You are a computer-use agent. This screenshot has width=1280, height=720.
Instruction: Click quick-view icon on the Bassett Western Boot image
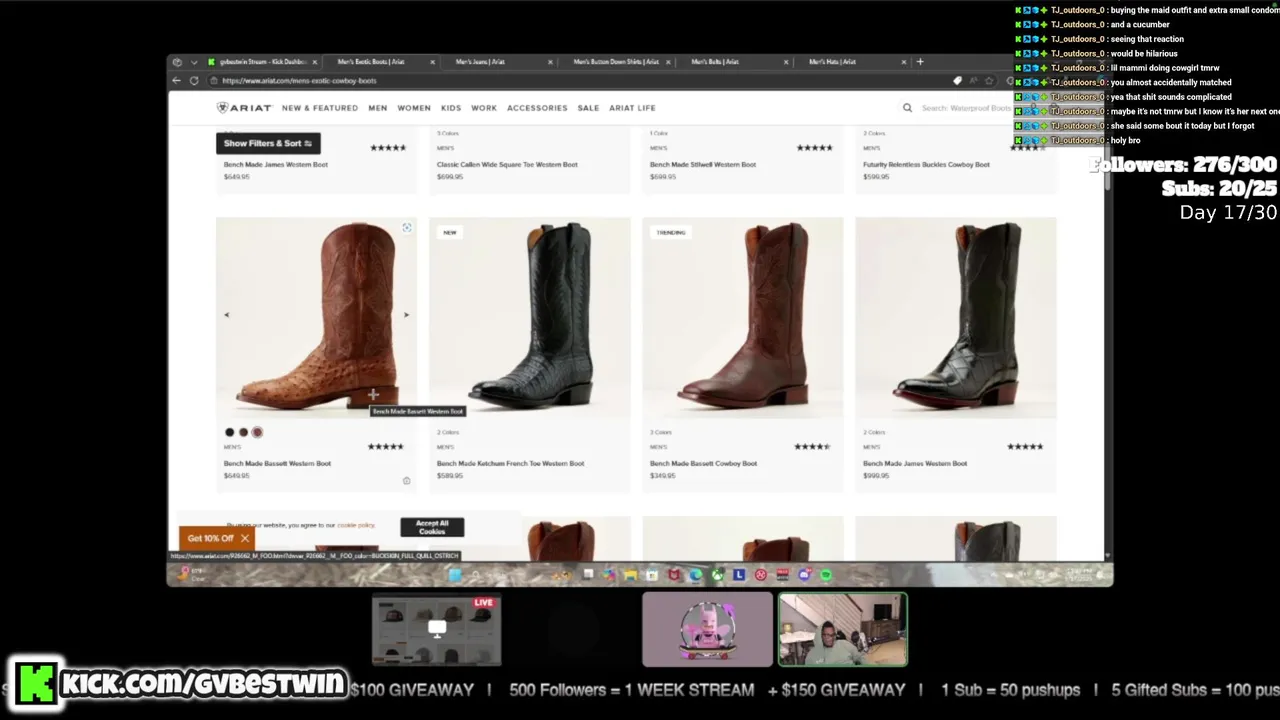click(x=407, y=228)
